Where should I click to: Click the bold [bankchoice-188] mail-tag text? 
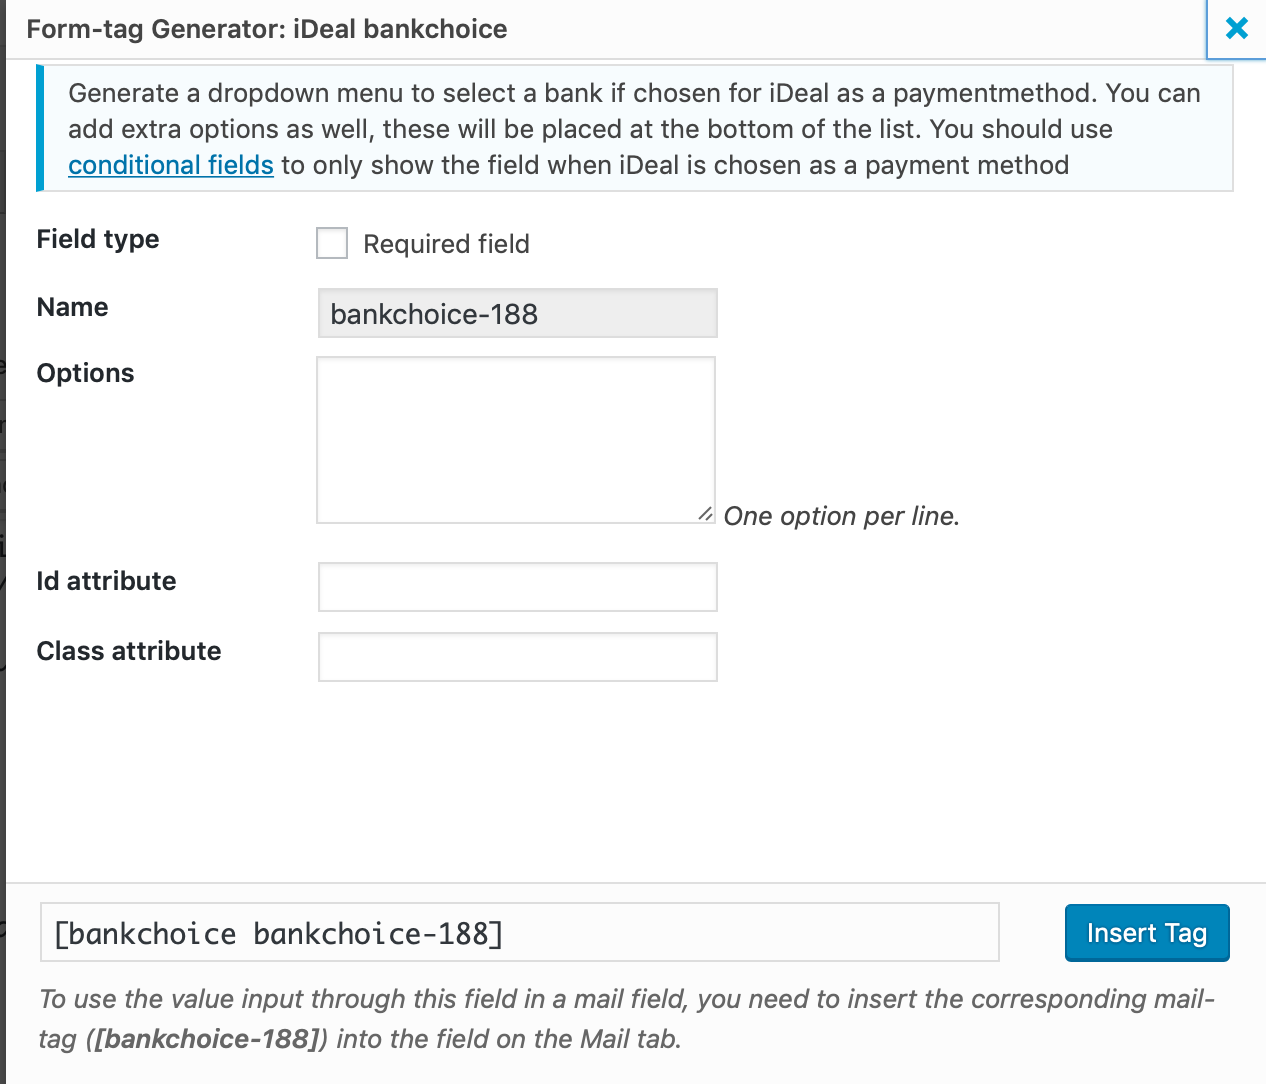pos(207,1039)
